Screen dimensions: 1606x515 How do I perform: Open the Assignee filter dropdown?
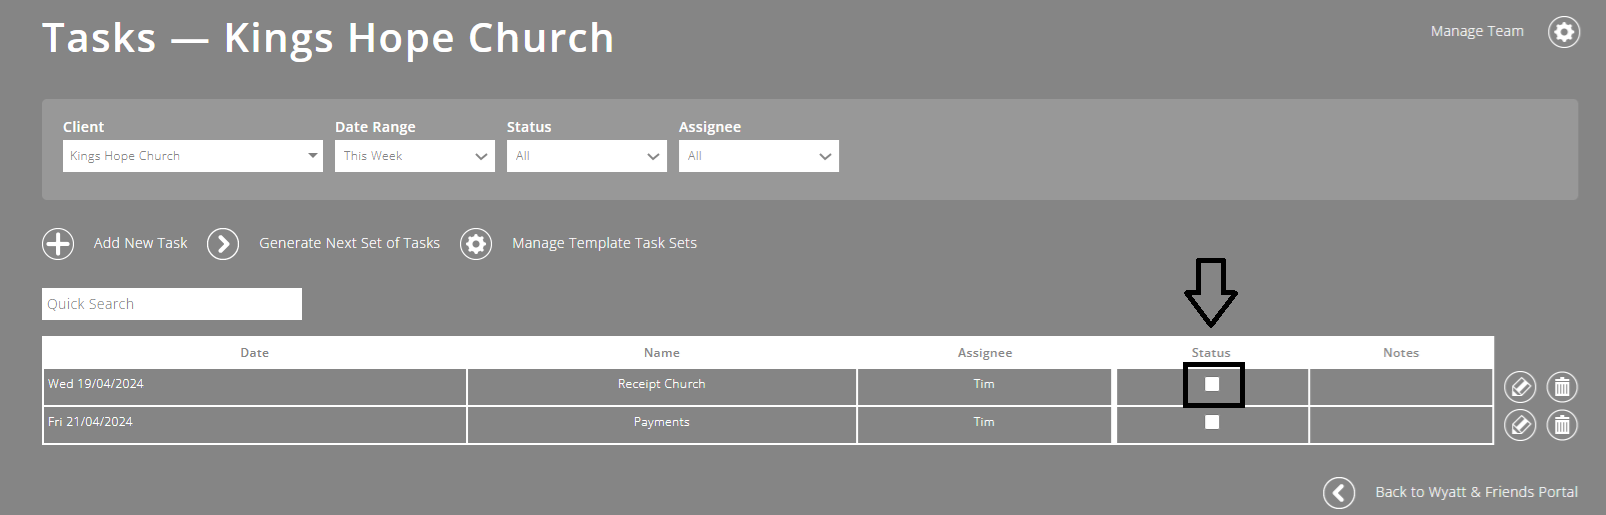click(x=759, y=156)
